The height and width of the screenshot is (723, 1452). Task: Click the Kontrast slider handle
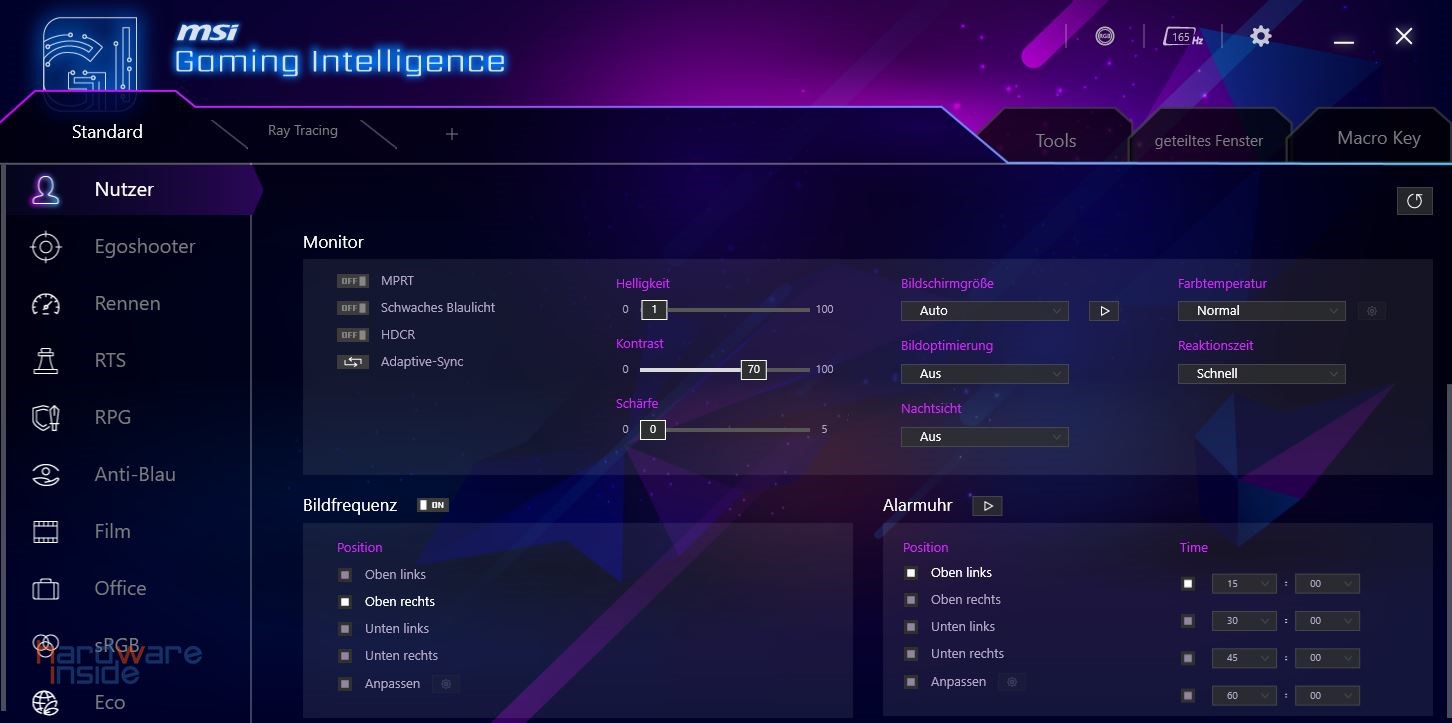[753, 370]
